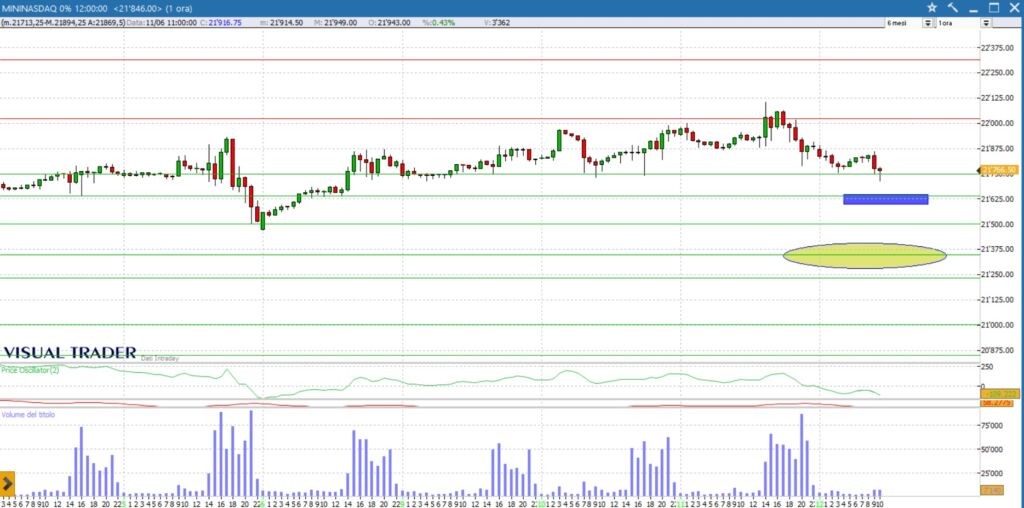Click the volume scale label 75'000

[993, 426]
